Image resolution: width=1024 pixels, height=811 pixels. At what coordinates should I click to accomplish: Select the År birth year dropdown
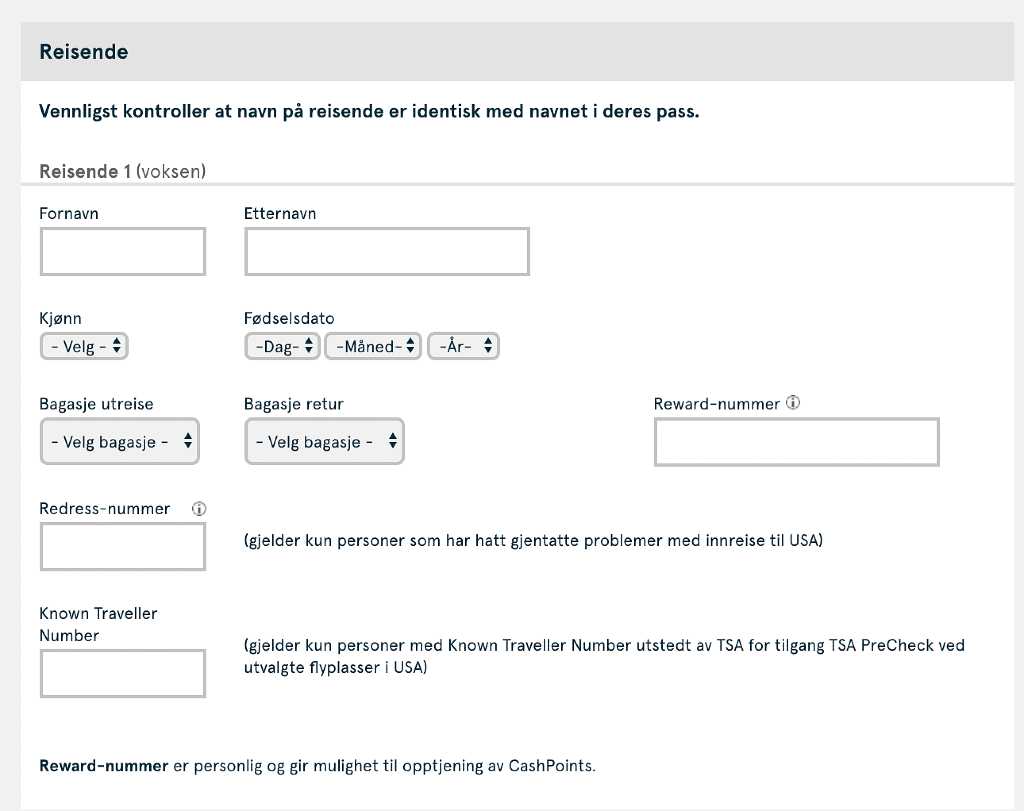pyautogui.click(x=463, y=347)
